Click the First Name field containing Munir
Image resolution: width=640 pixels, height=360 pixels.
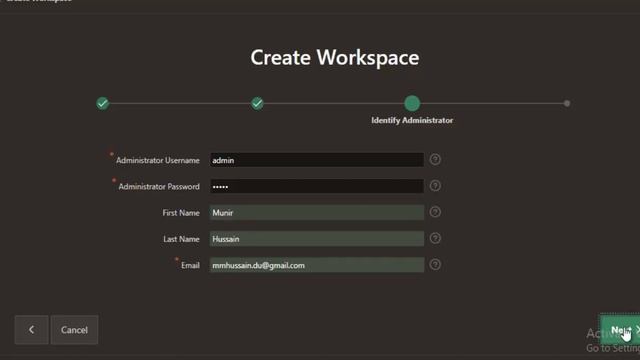316,212
